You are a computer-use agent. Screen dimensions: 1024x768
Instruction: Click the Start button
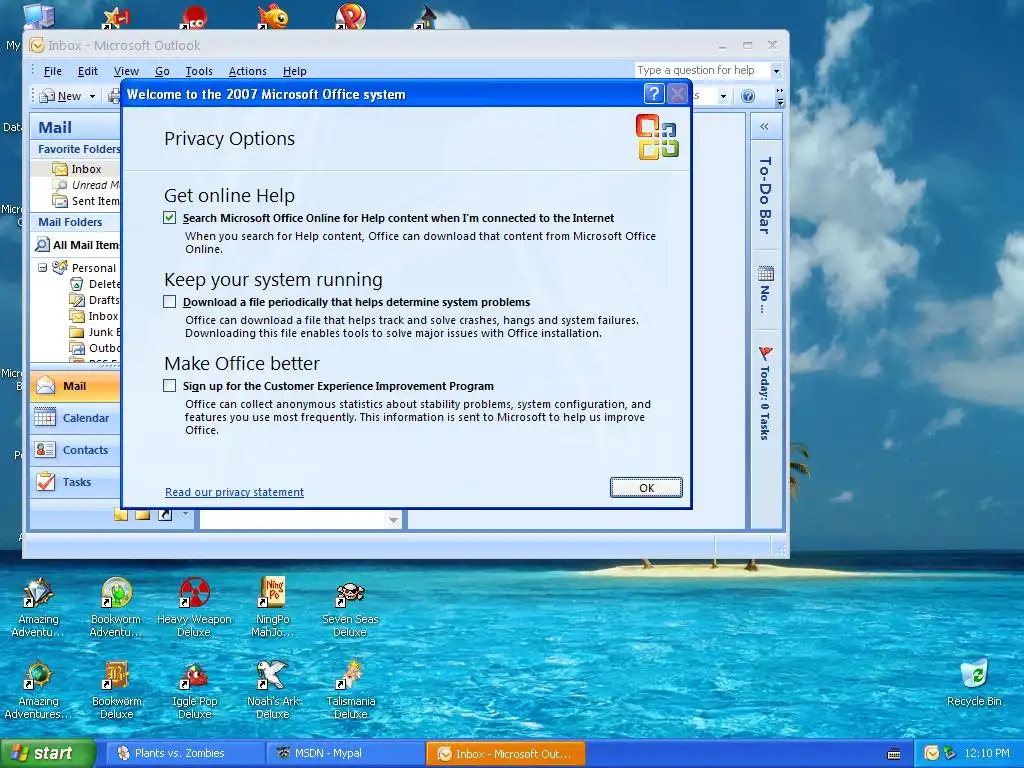[48, 754]
